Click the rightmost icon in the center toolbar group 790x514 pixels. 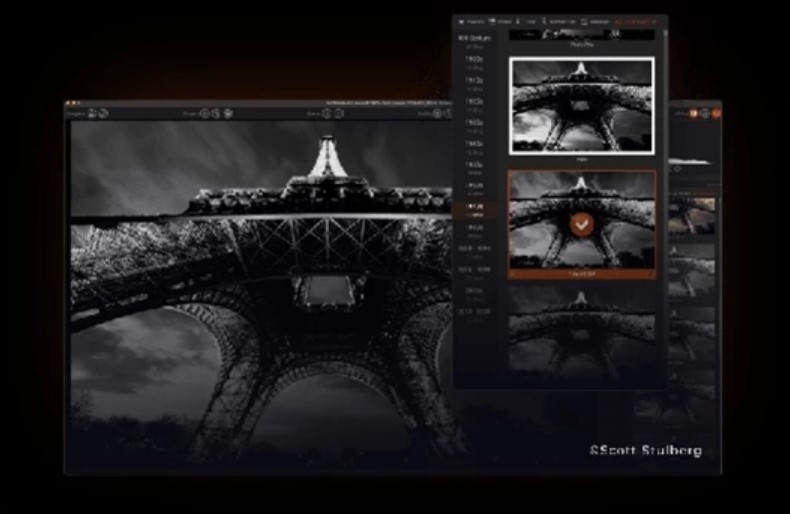click(228, 113)
